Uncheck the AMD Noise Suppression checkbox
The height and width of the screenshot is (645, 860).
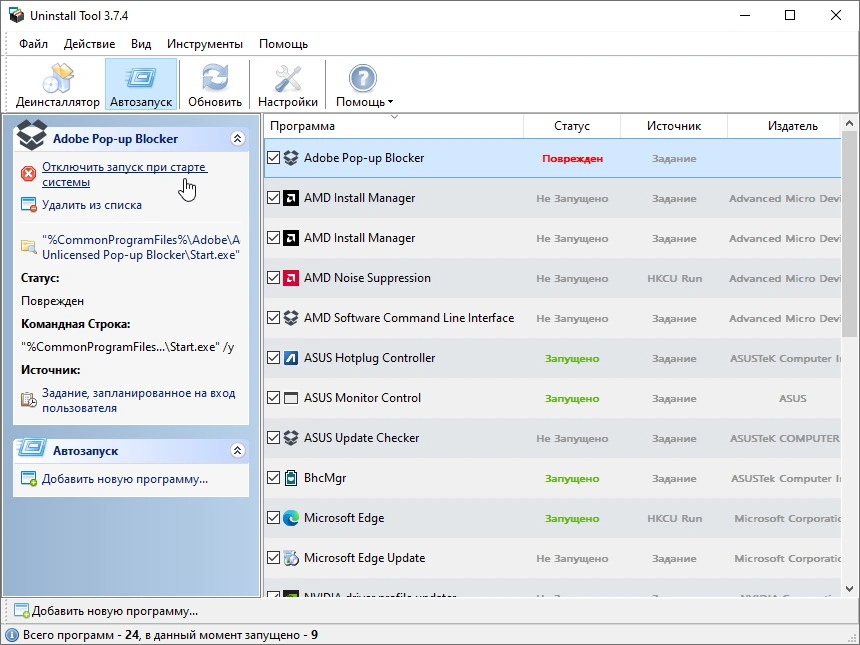pyautogui.click(x=273, y=278)
